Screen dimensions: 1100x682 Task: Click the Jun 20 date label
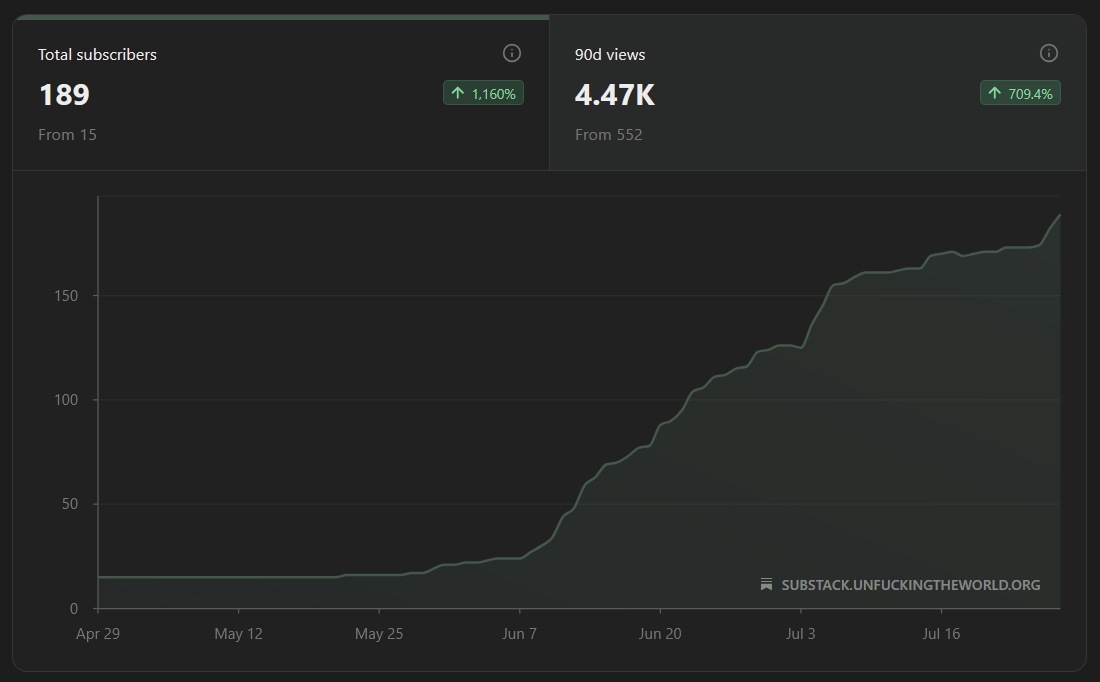pyautogui.click(x=659, y=634)
